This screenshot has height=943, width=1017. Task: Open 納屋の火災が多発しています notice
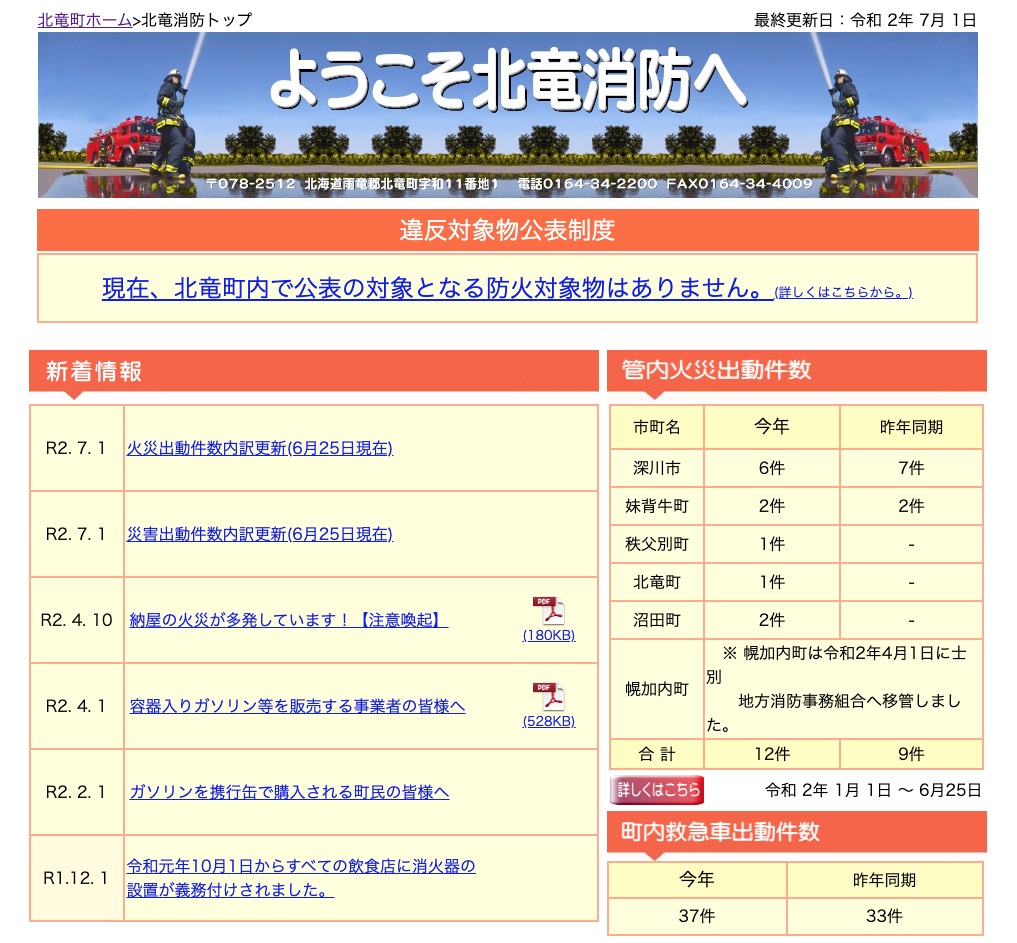pyautogui.click(x=288, y=620)
